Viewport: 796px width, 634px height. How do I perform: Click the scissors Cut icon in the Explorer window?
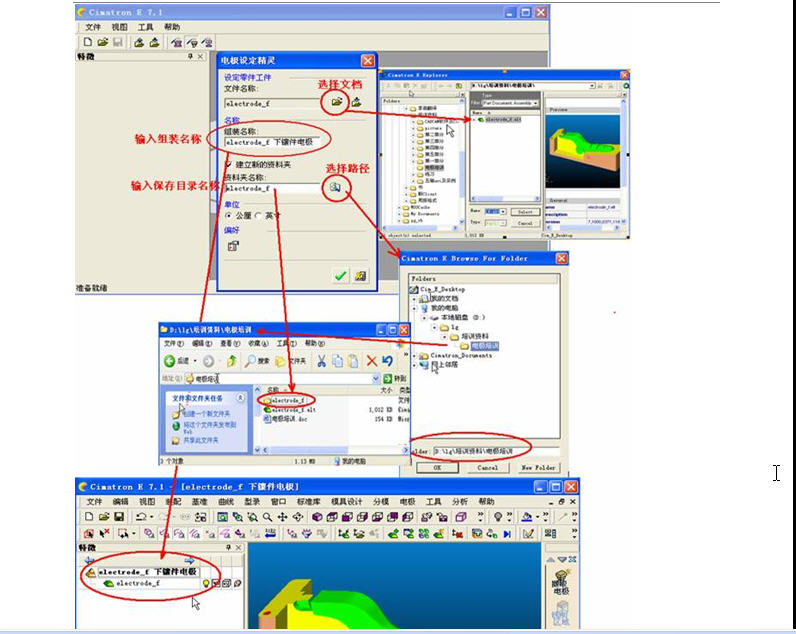[x=321, y=361]
